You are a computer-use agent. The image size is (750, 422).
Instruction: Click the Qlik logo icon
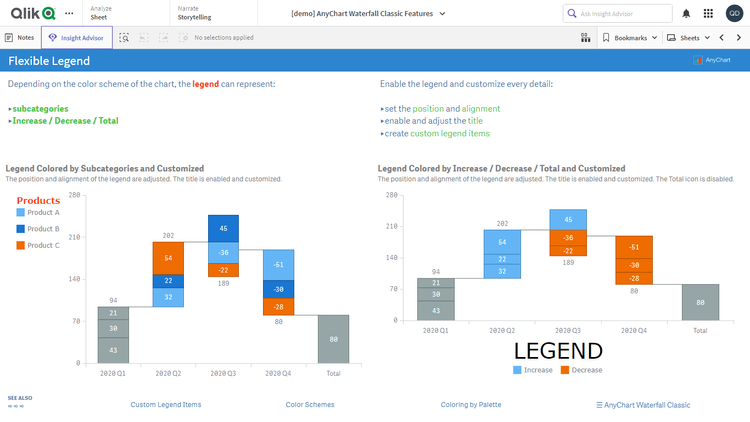(x=30, y=13)
